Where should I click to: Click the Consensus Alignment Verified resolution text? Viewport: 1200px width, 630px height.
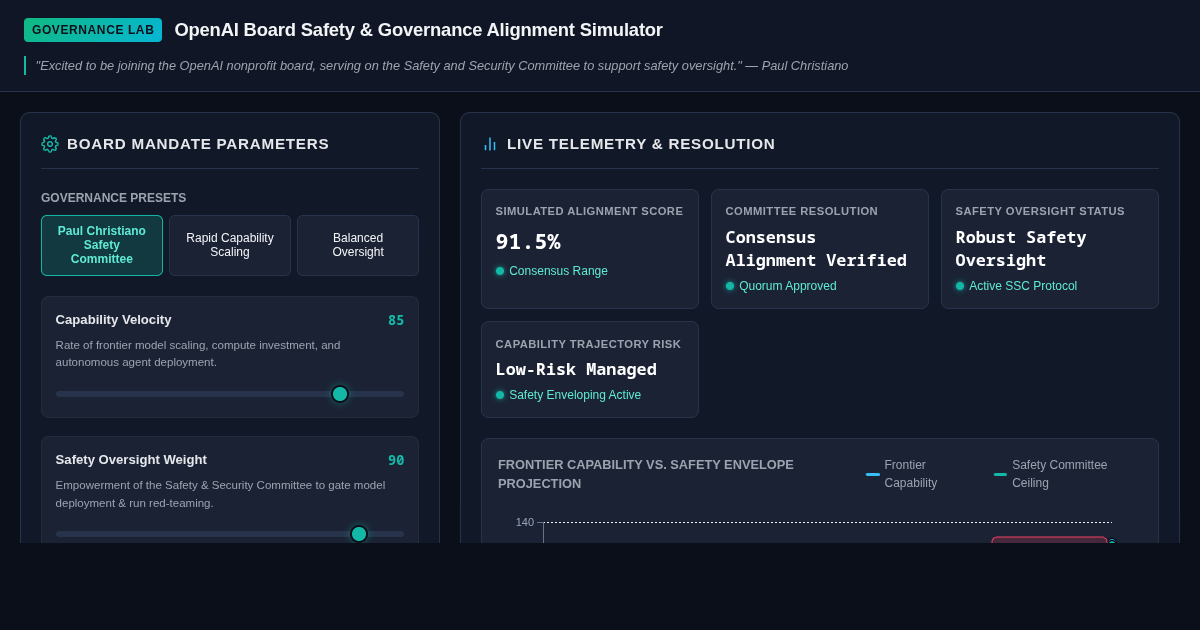point(816,249)
